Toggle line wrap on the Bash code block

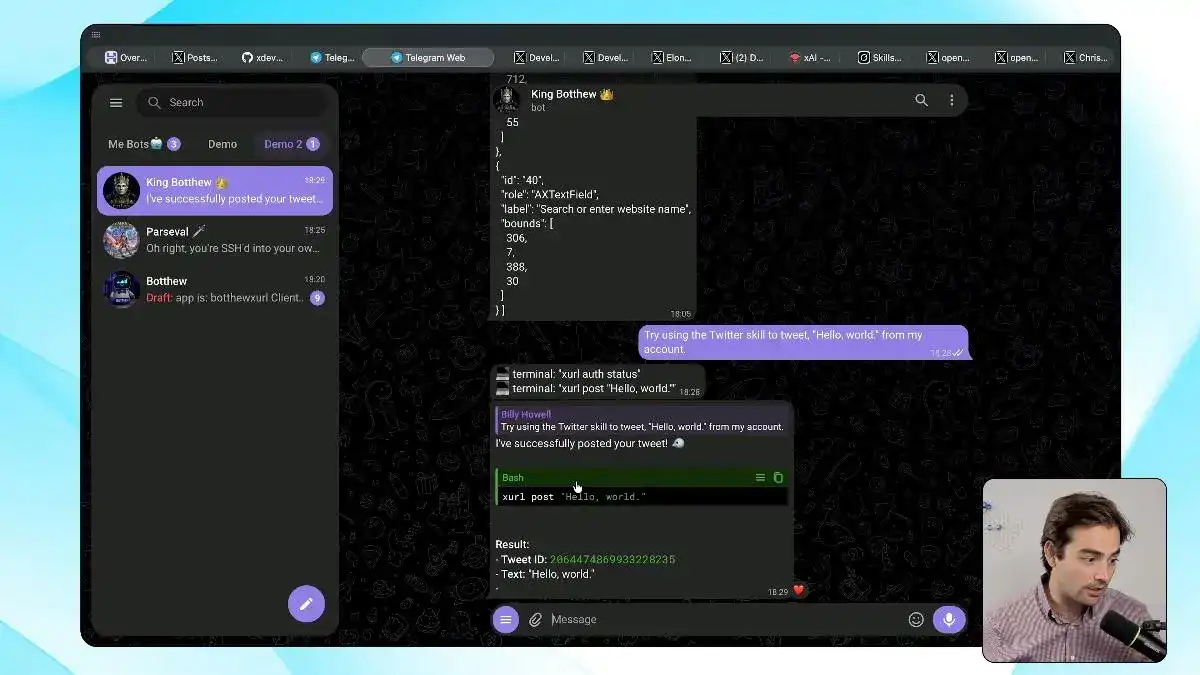pos(760,478)
